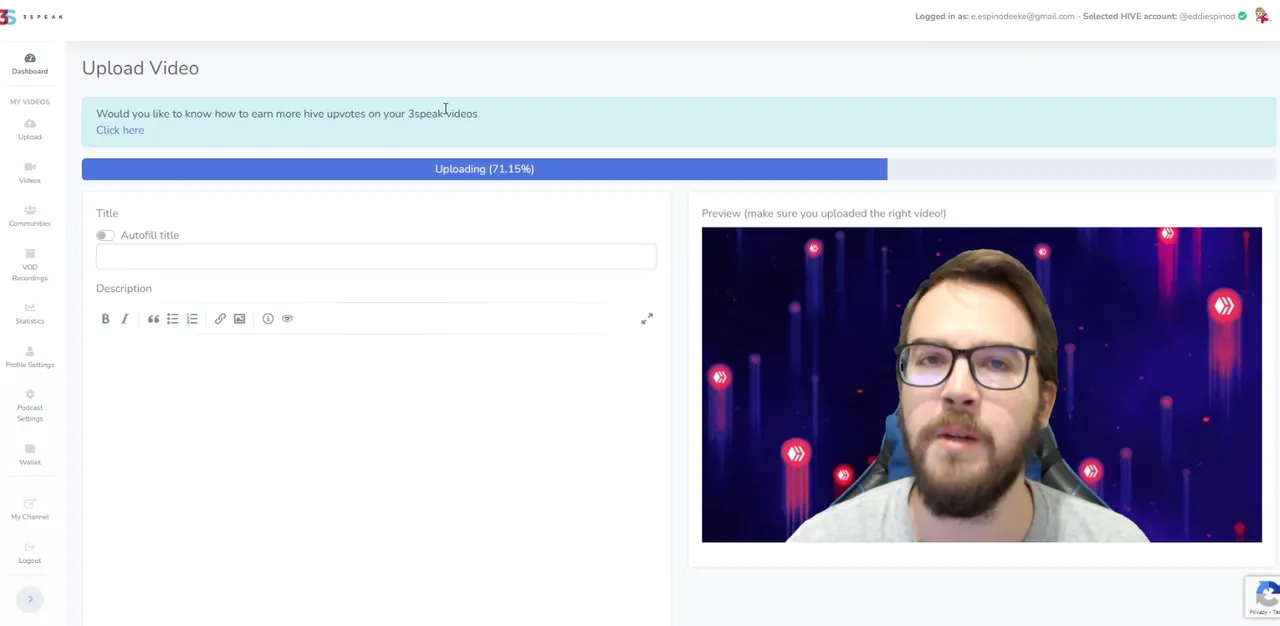Open the Videos section in sidebar
The height and width of the screenshot is (626, 1280).
[x=30, y=173]
